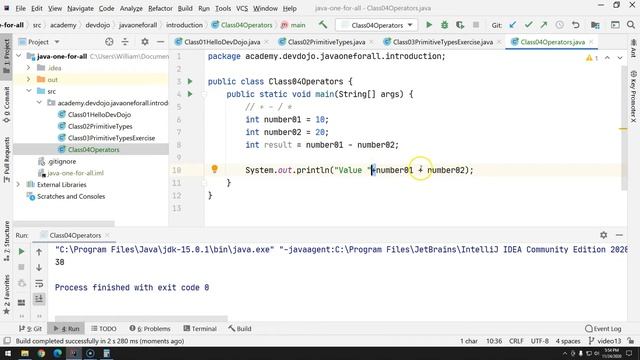Rerun program in Run panel
Viewport: 640px width, 360px height.
22,251
